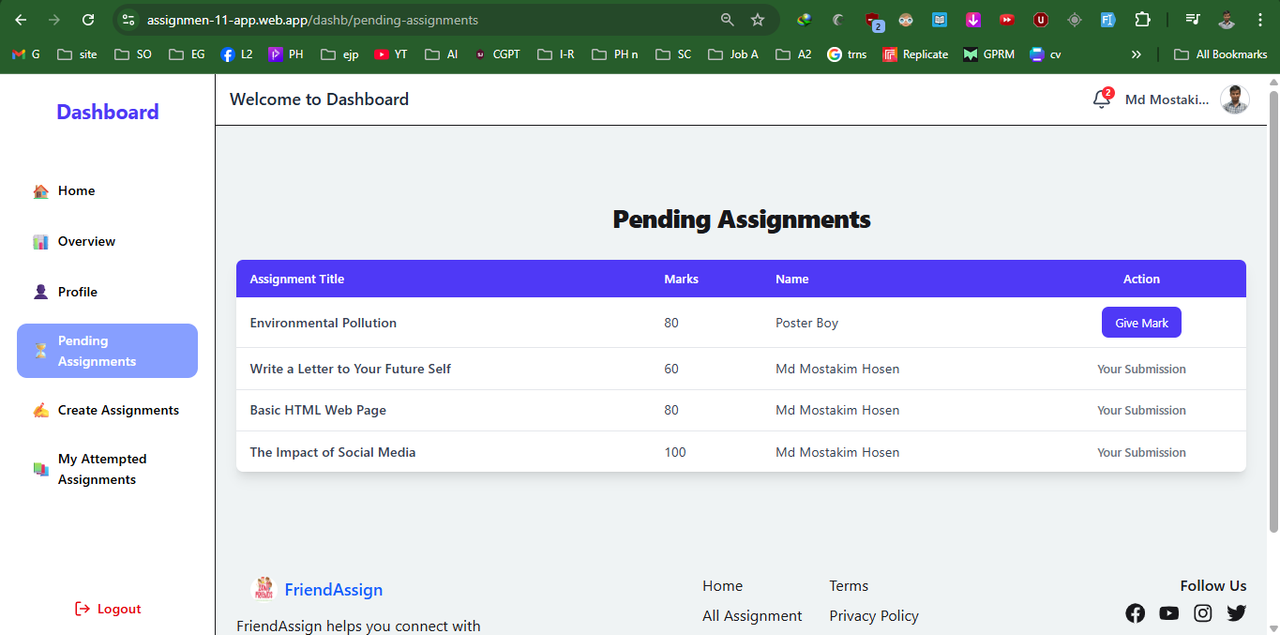The image size is (1280, 635).
Task: Click the marks value 100
Action: point(675,452)
